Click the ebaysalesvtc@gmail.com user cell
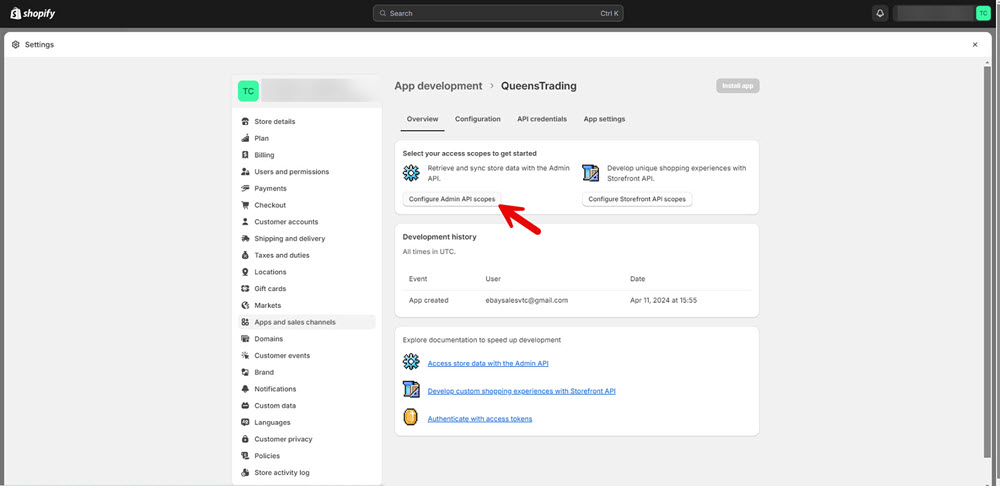 (x=527, y=300)
